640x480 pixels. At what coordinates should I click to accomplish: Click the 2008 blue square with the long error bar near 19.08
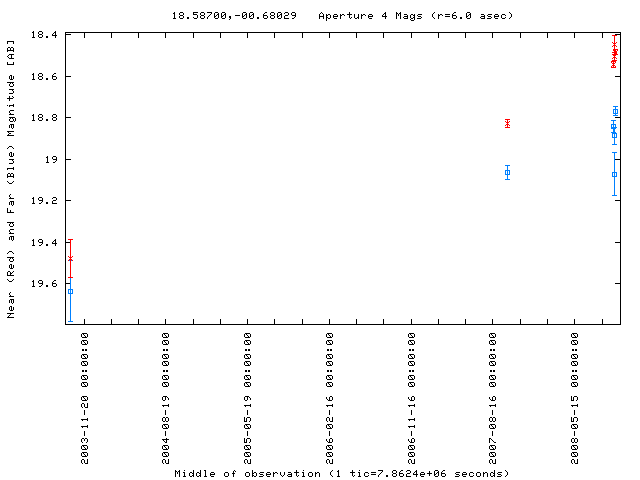coord(614,175)
